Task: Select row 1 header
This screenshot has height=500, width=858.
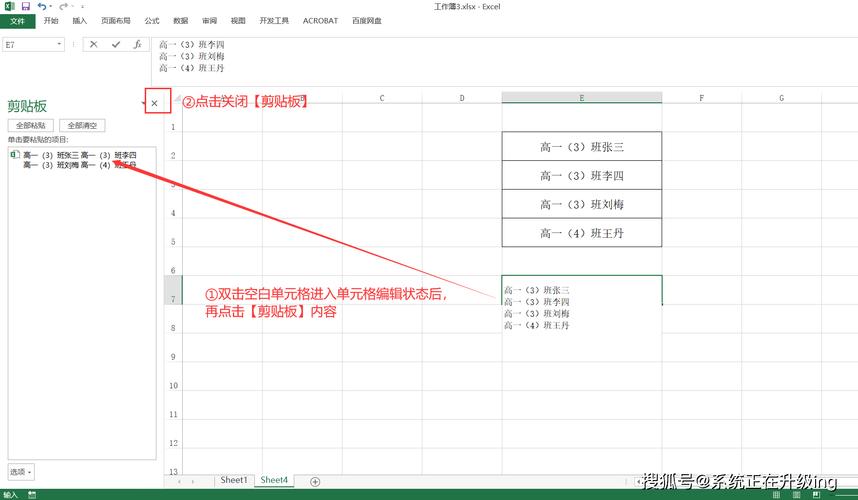Action: 173,118
